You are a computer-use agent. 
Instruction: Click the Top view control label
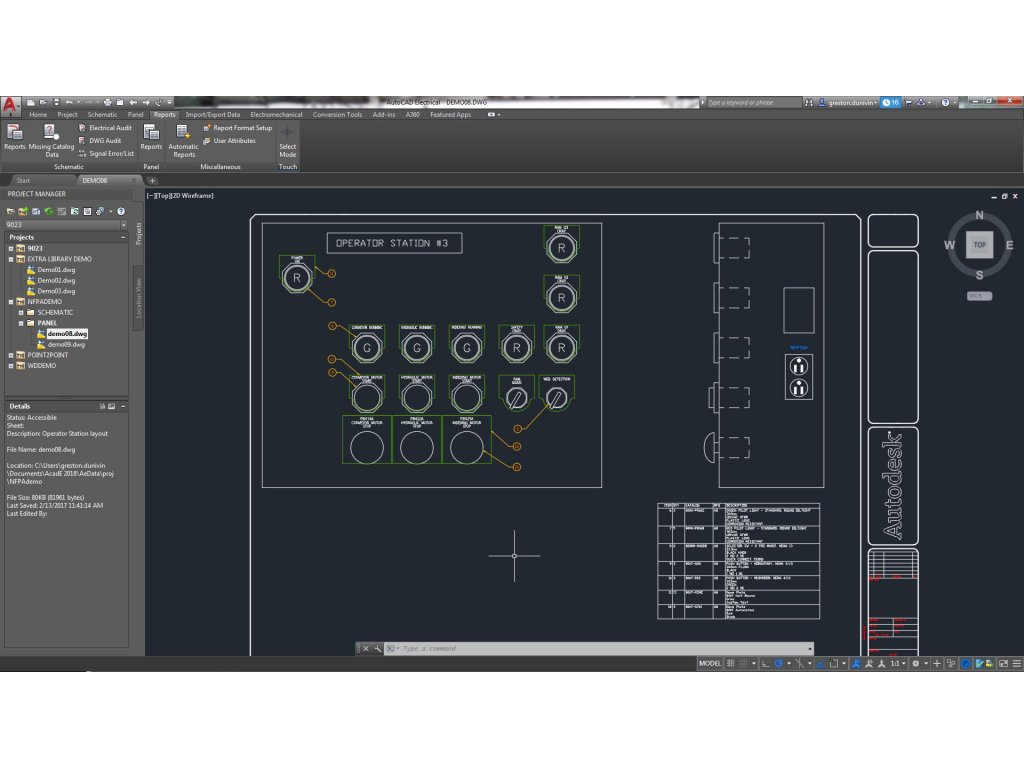point(161,196)
